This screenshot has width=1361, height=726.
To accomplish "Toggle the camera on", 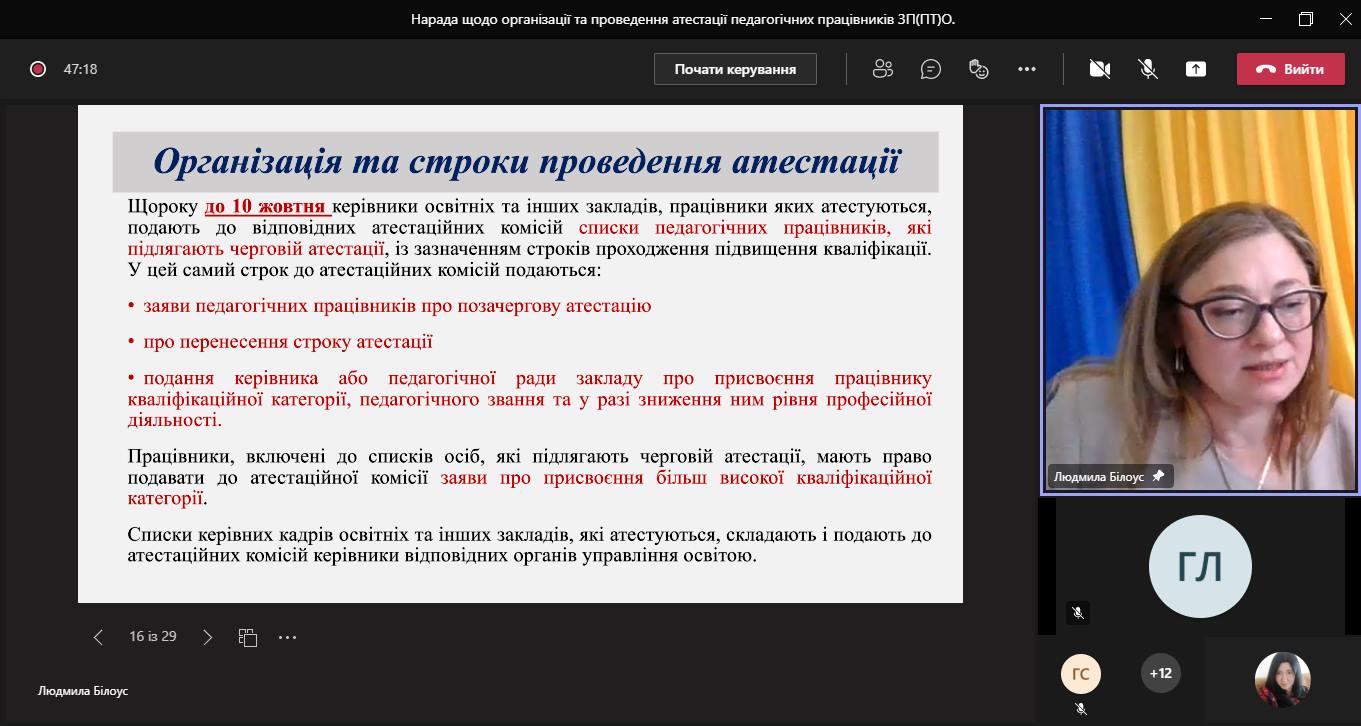I will (x=1100, y=69).
